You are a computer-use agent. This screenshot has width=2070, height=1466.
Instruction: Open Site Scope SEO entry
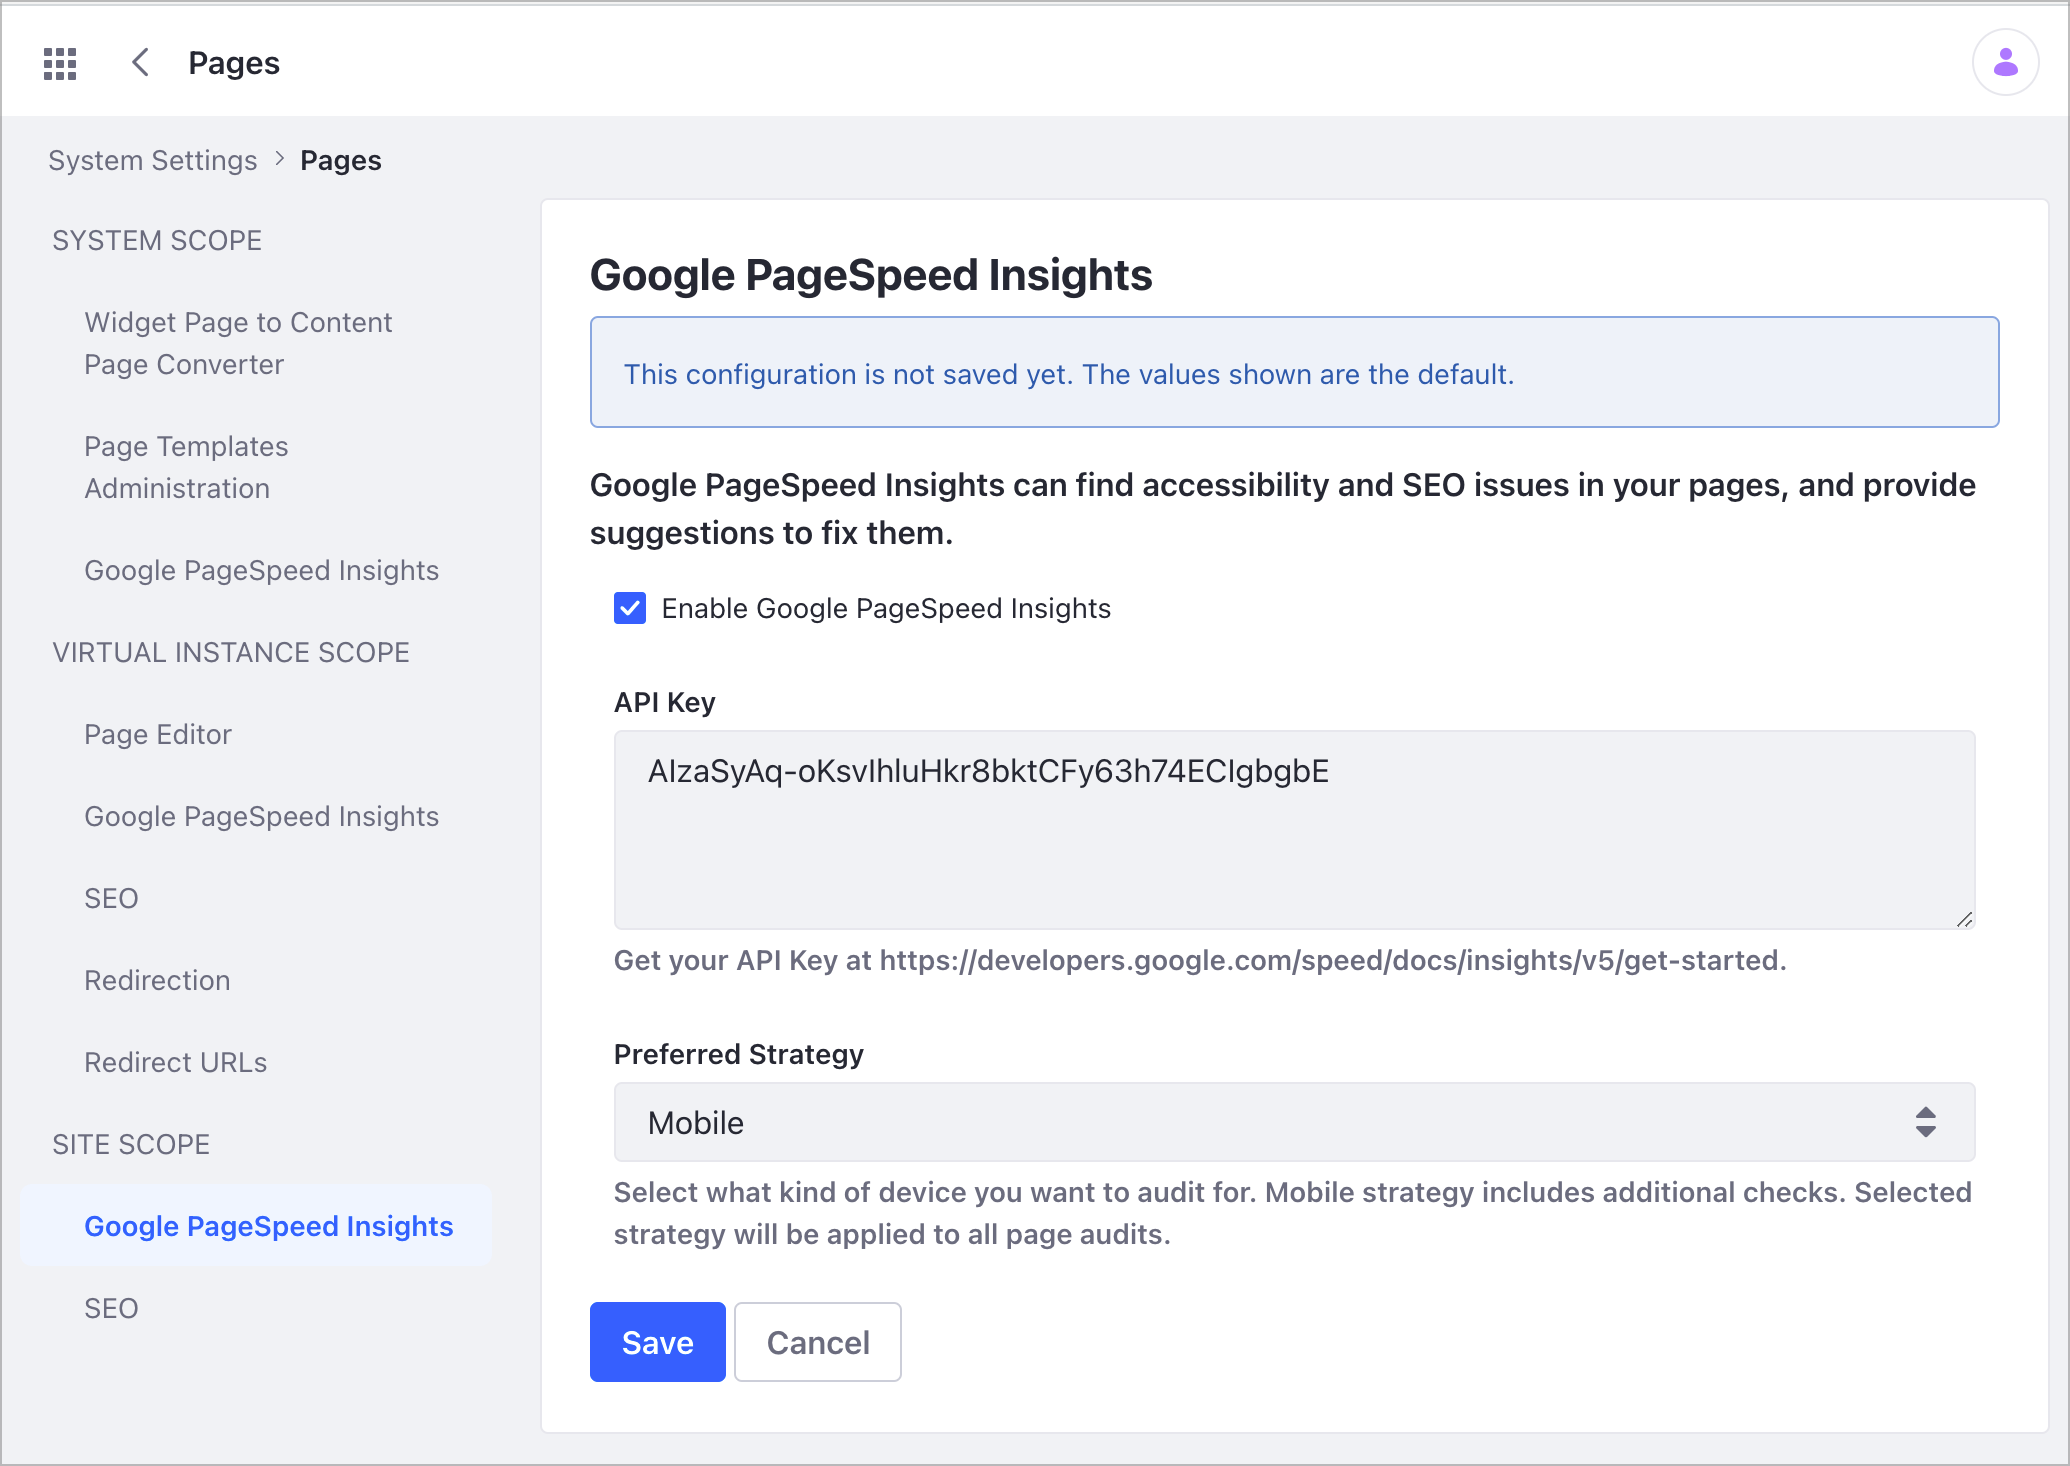[111, 1308]
